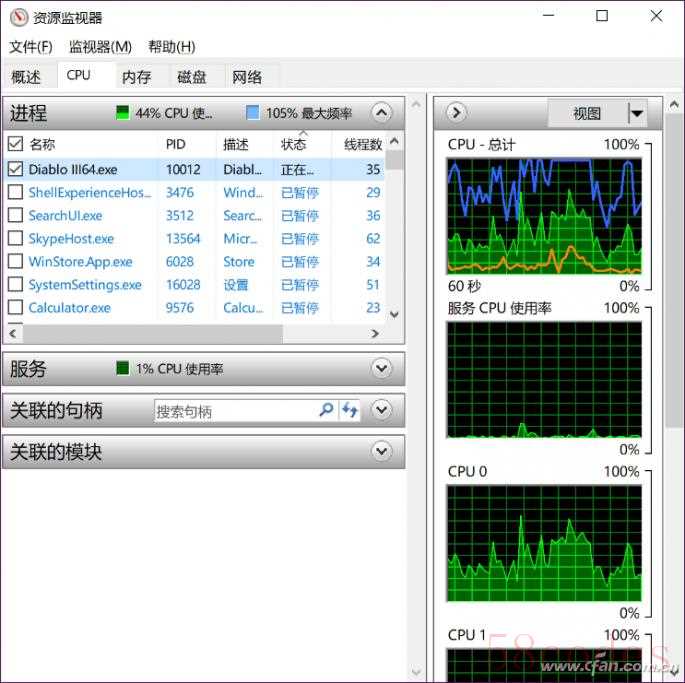Viewport: 685px width, 683px height.
Task: Select the SearchUI.exe process name
Action: (x=65, y=215)
